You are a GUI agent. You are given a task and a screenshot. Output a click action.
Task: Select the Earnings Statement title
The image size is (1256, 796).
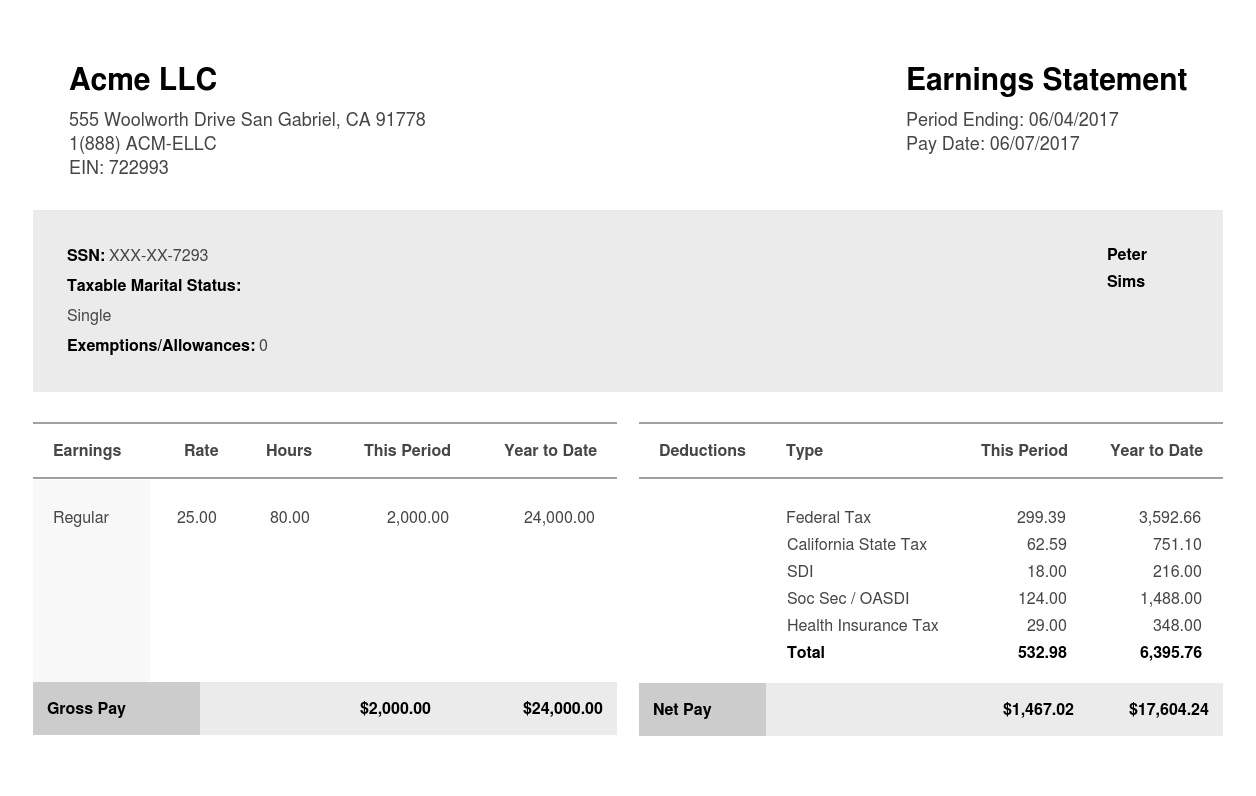(1046, 80)
